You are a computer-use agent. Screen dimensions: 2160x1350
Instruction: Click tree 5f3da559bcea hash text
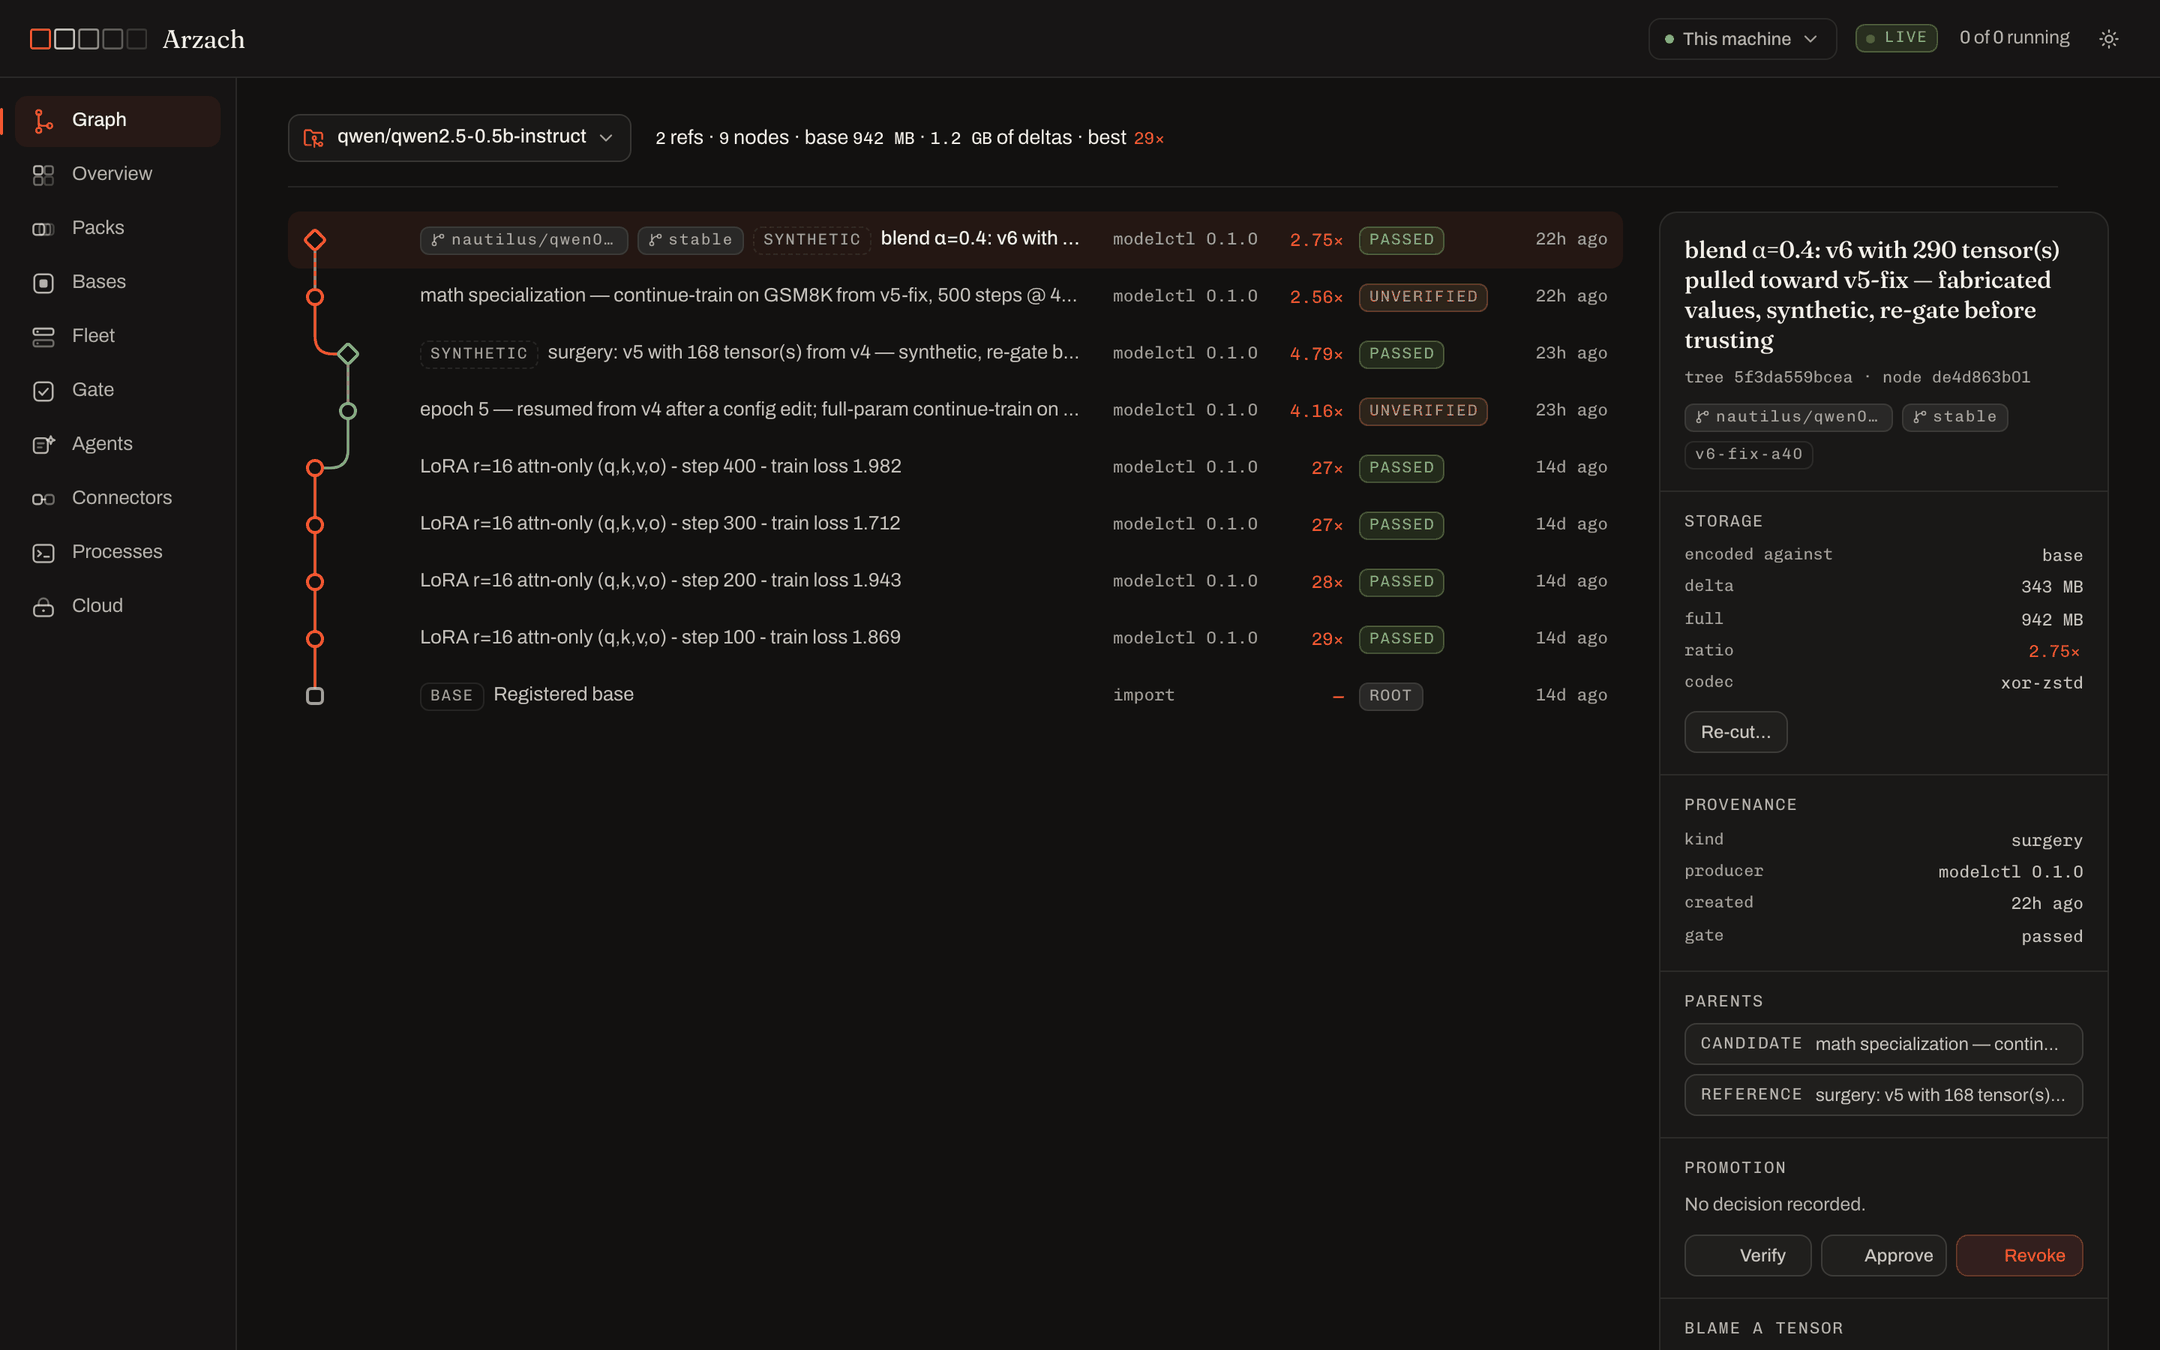coord(1768,378)
